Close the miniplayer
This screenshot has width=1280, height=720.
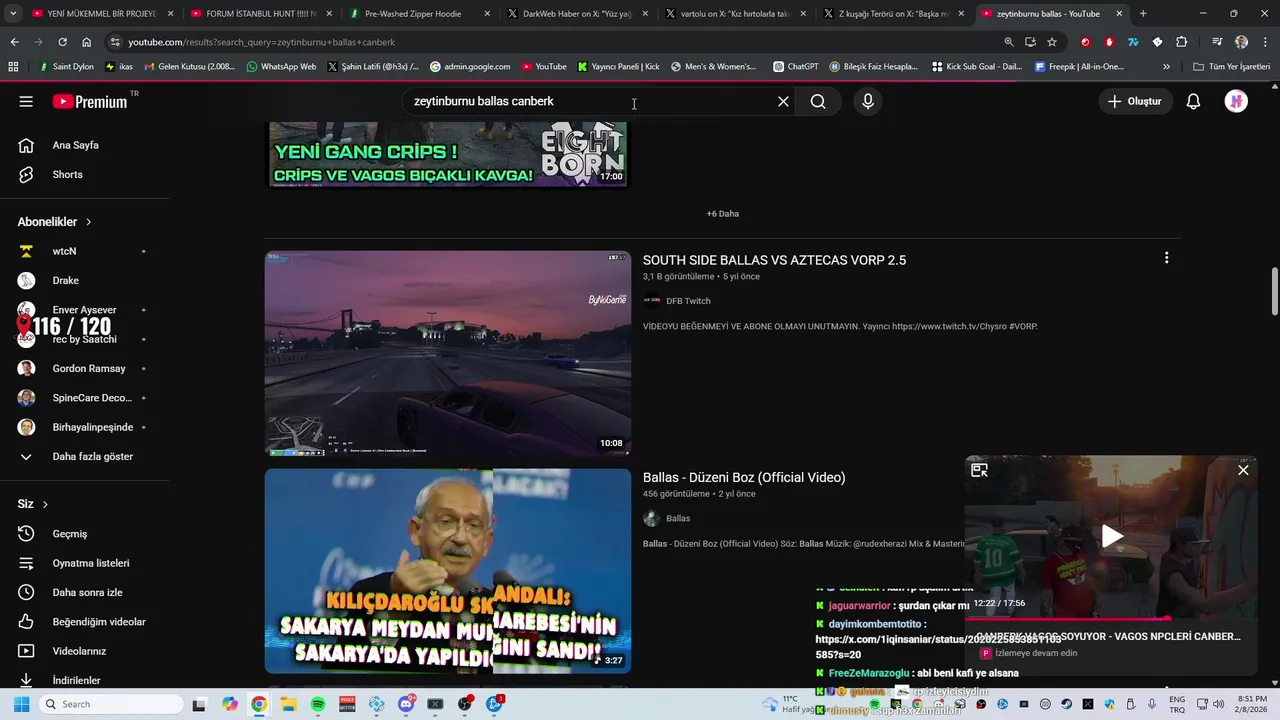(x=1243, y=470)
